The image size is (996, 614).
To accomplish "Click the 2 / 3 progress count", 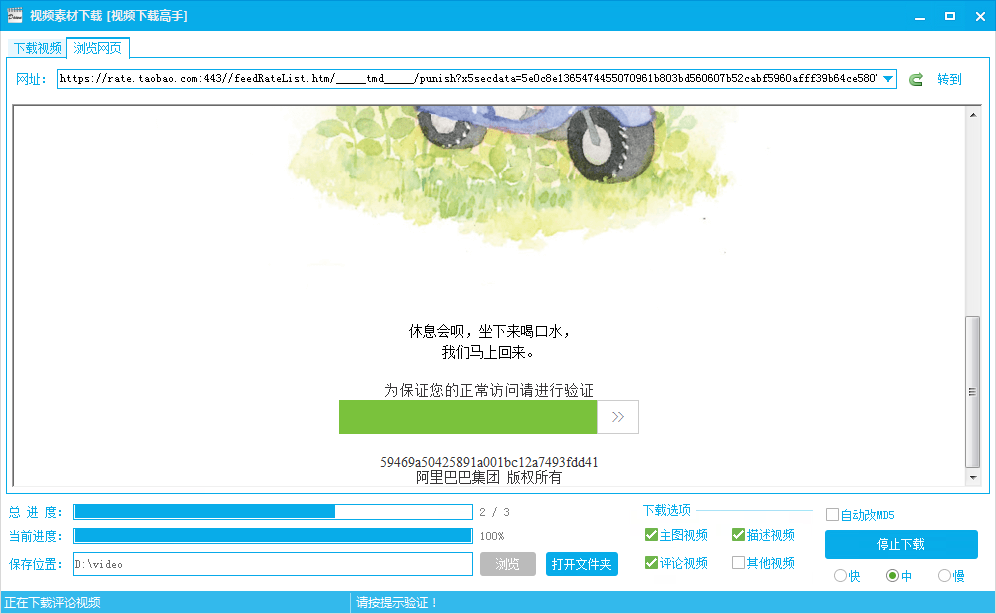I will point(494,512).
